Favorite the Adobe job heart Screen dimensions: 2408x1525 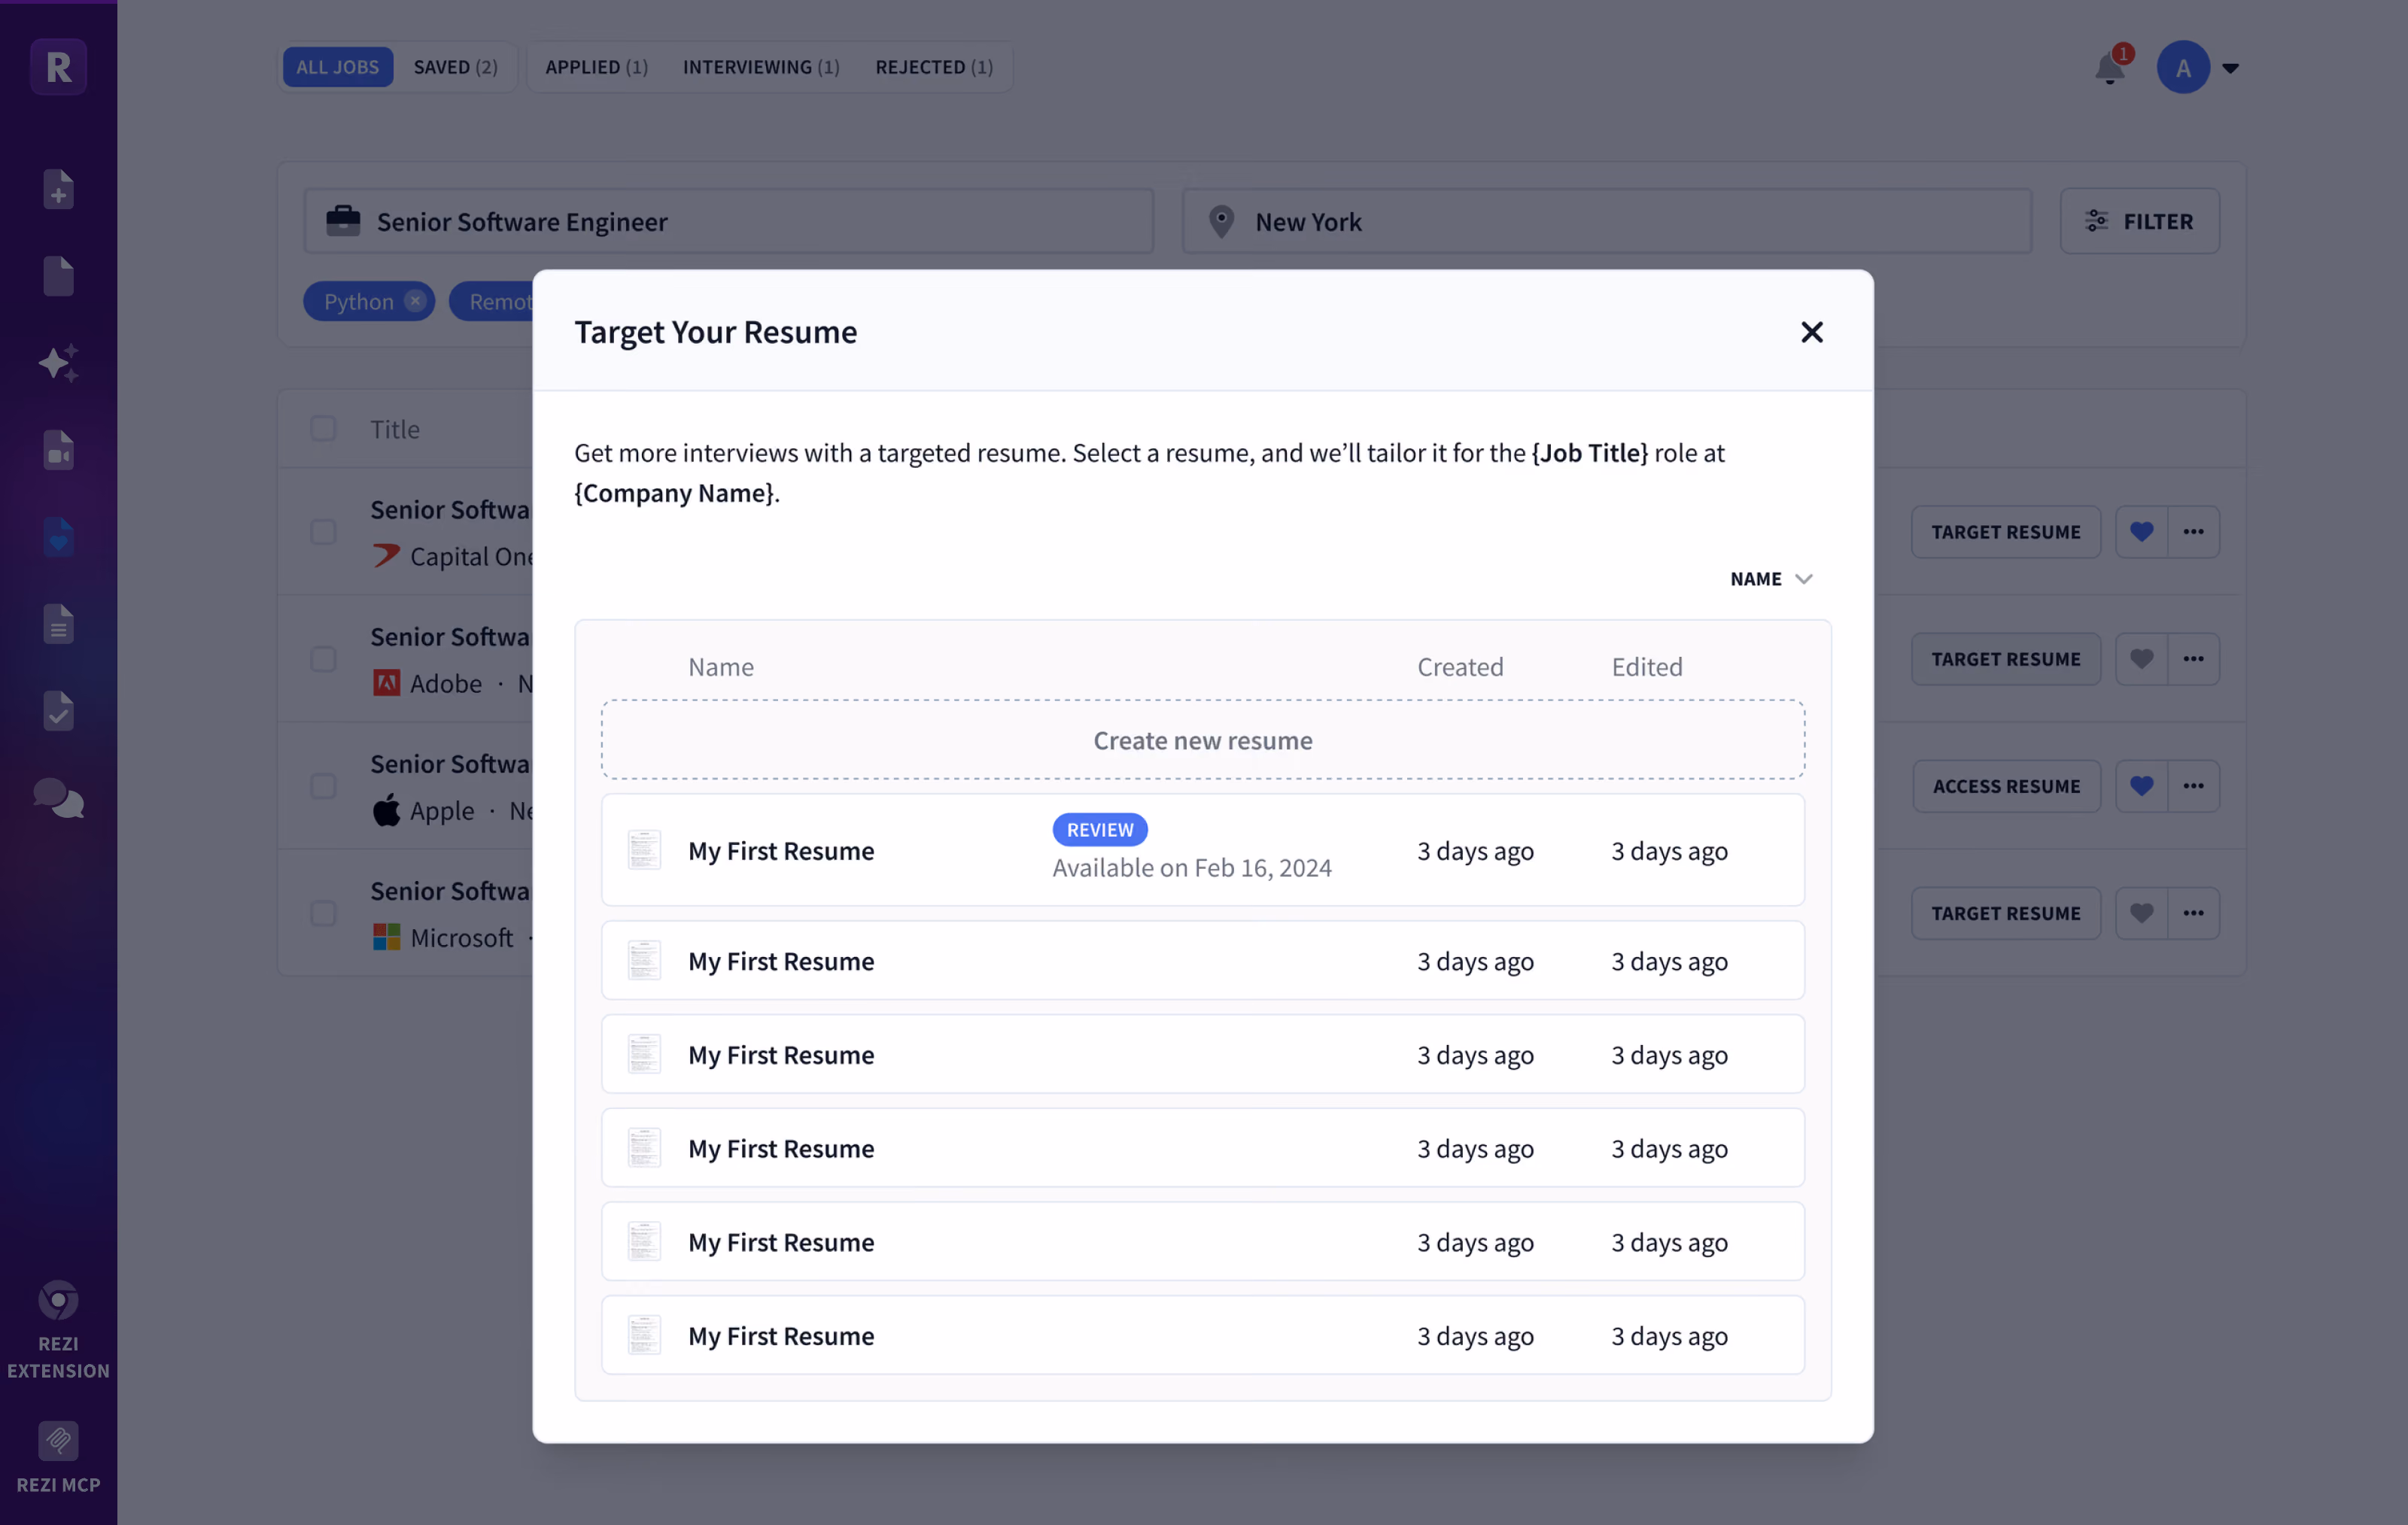(x=2141, y=659)
